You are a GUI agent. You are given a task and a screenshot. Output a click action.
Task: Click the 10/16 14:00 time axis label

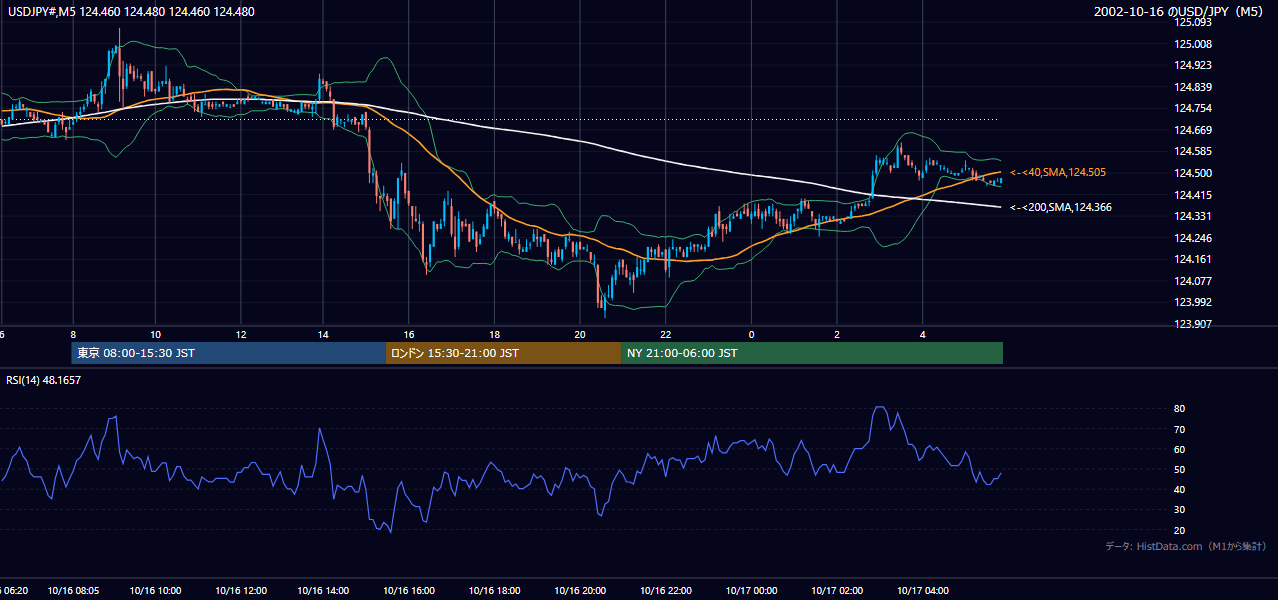coord(323,591)
